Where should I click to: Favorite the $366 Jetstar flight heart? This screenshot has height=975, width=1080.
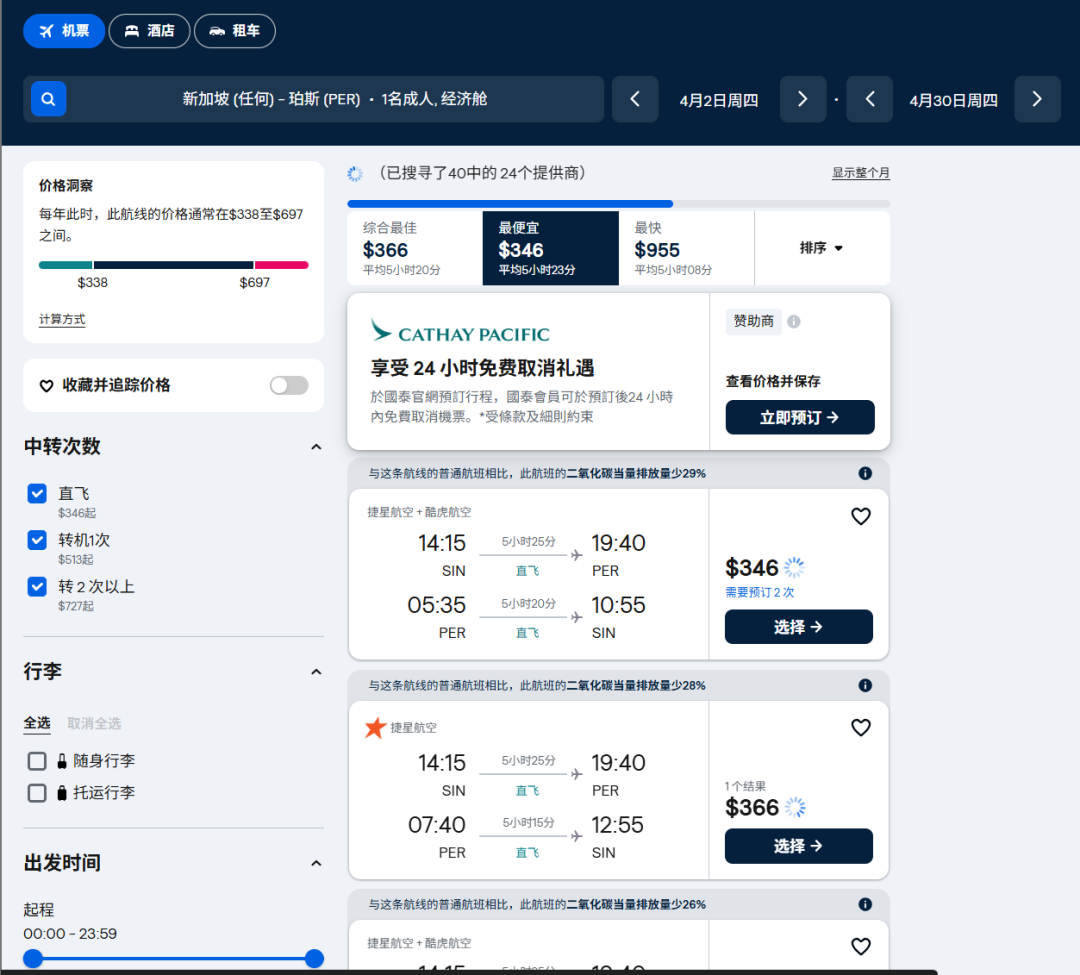pyautogui.click(x=860, y=727)
